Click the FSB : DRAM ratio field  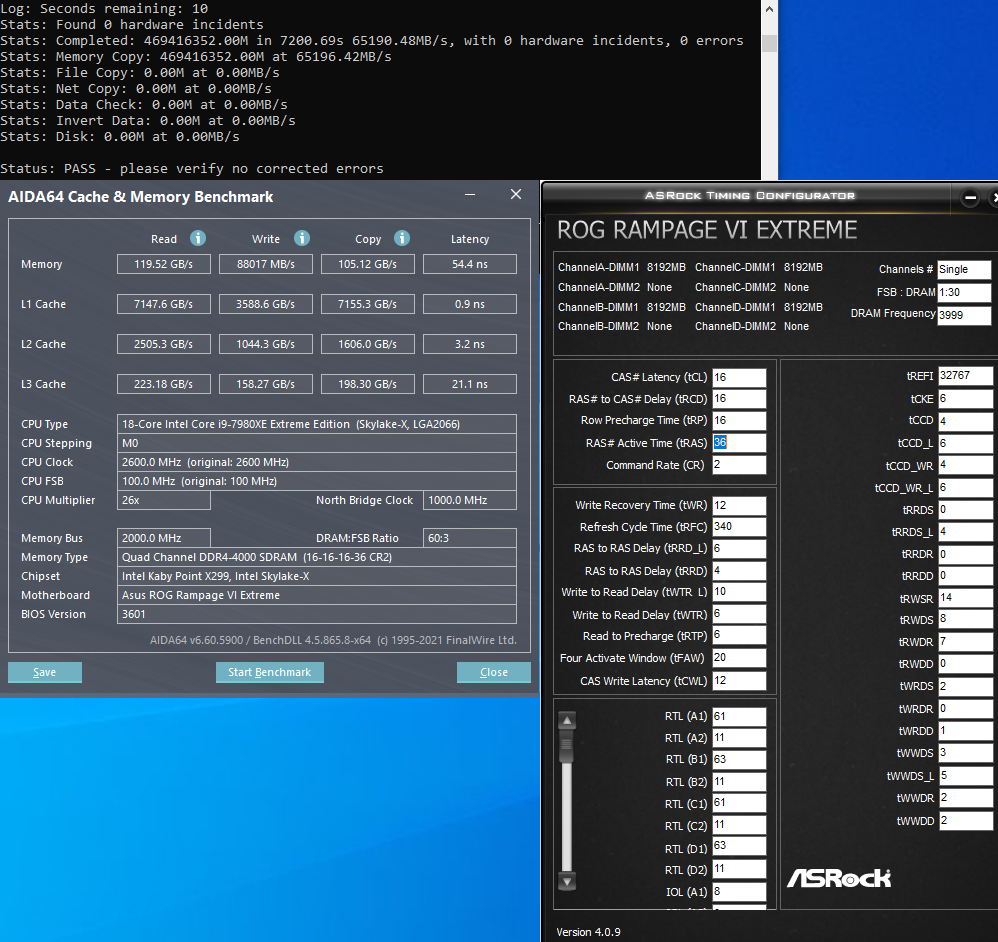coord(964,293)
